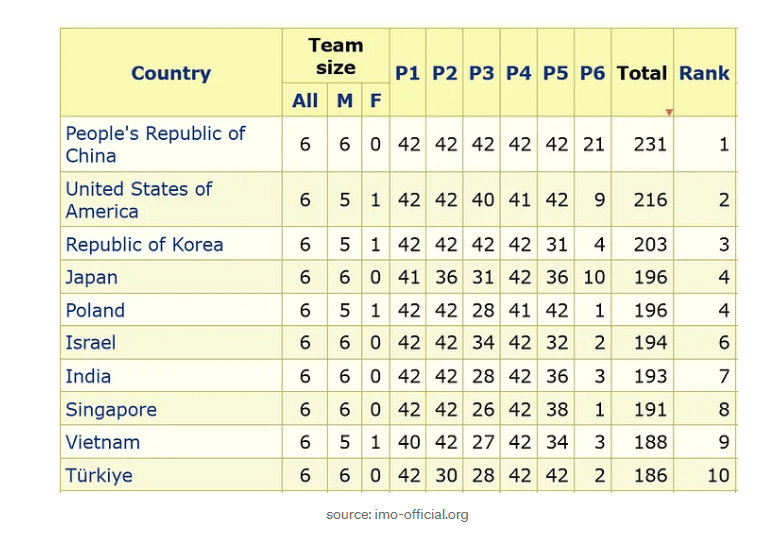Click the red sort arrow under Total

(x=669, y=113)
